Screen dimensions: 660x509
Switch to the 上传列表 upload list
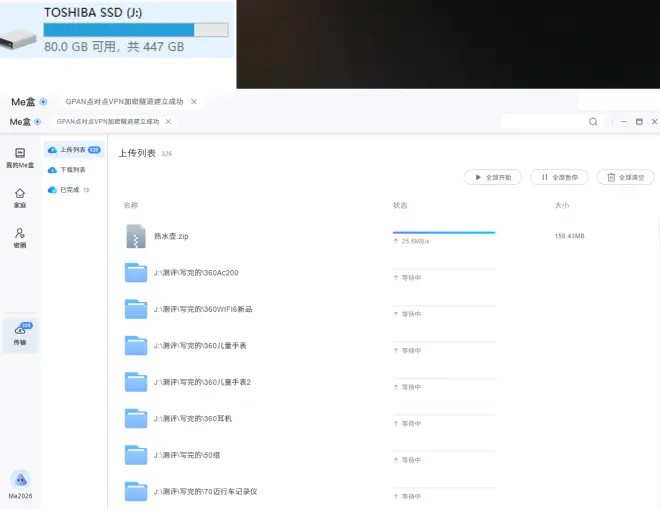72,150
